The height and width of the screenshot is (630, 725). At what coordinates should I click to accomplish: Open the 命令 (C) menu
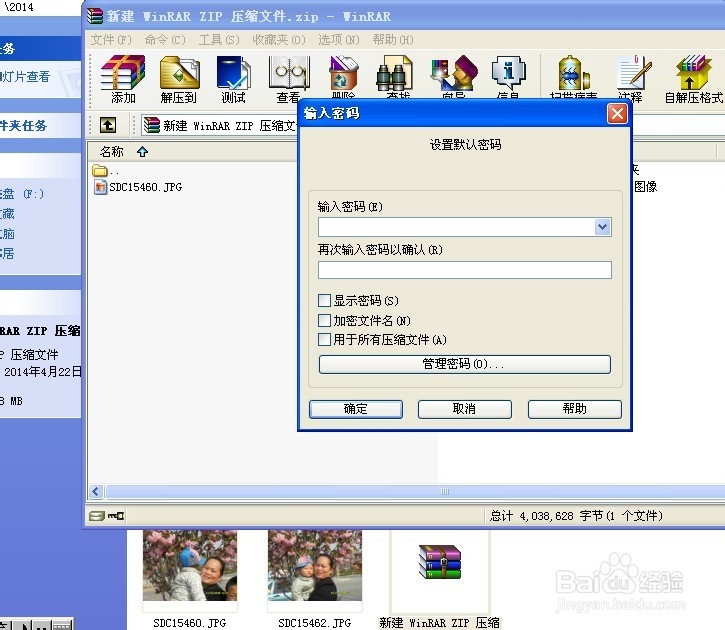tap(165, 40)
